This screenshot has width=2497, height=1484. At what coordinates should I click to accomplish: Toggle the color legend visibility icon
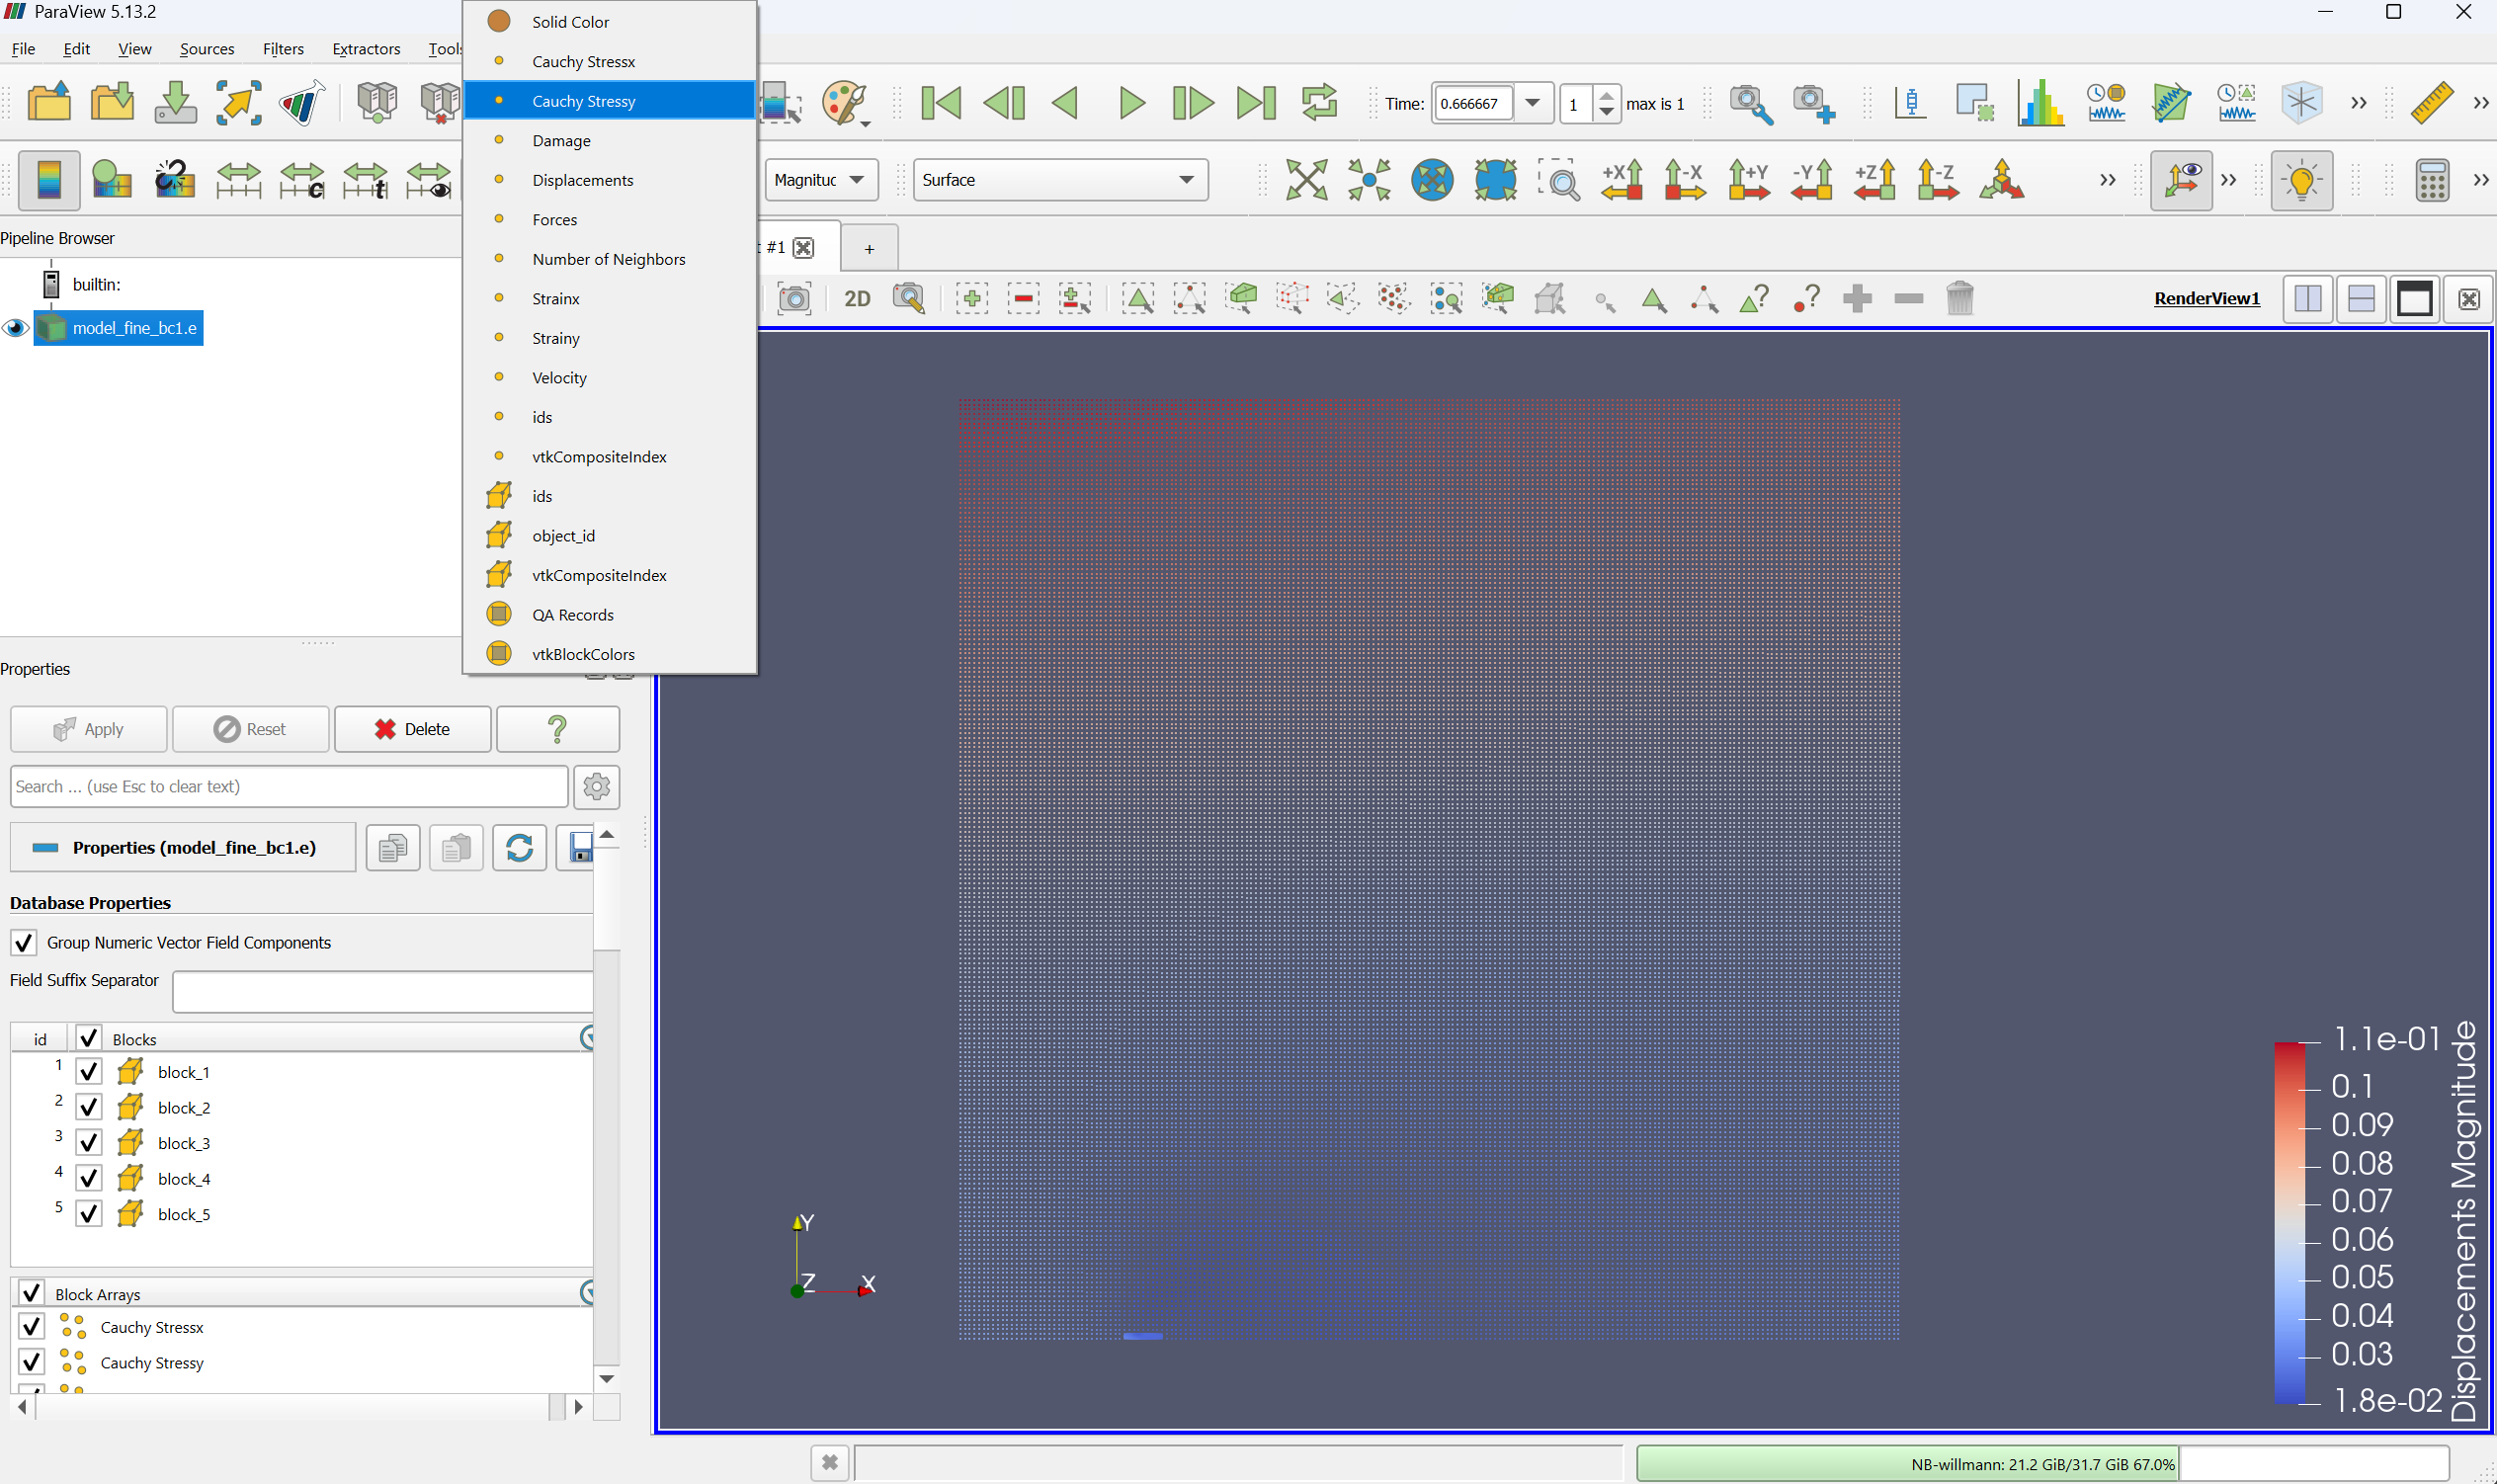[x=48, y=181]
